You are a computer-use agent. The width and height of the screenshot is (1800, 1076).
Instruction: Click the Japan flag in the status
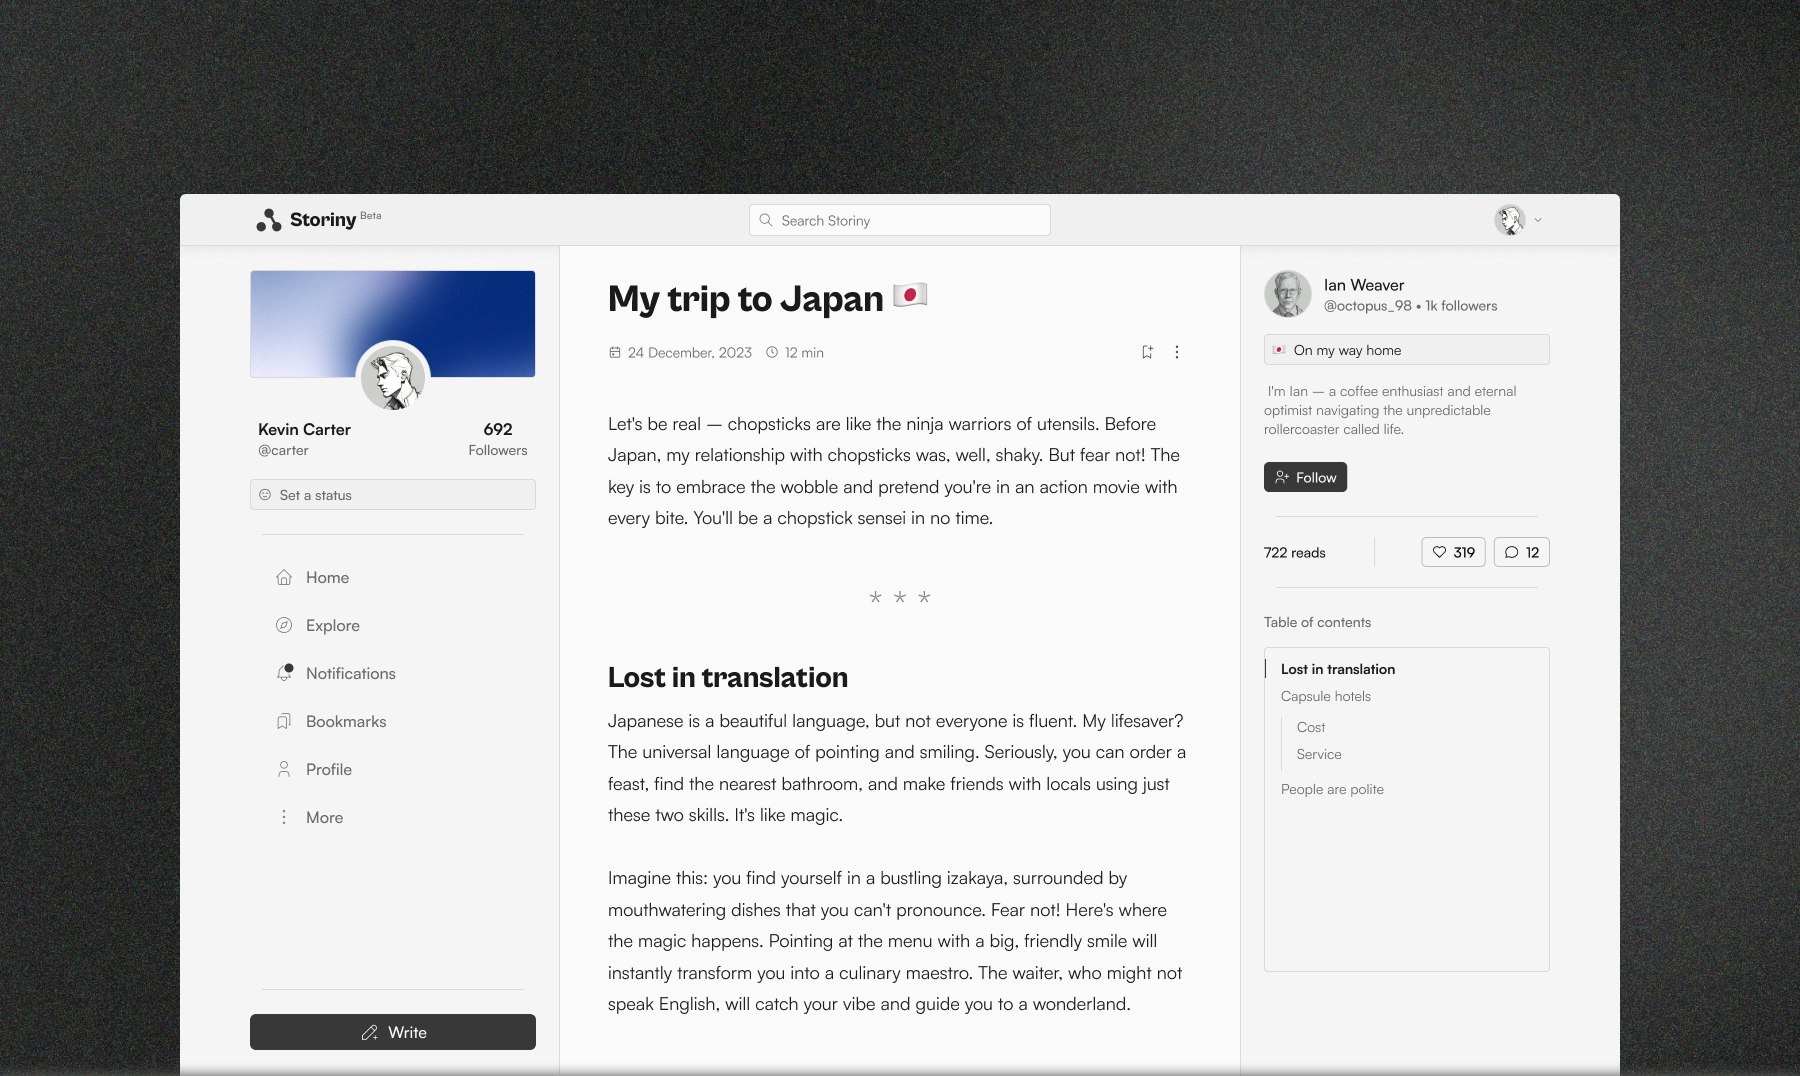click(1279, 350)
